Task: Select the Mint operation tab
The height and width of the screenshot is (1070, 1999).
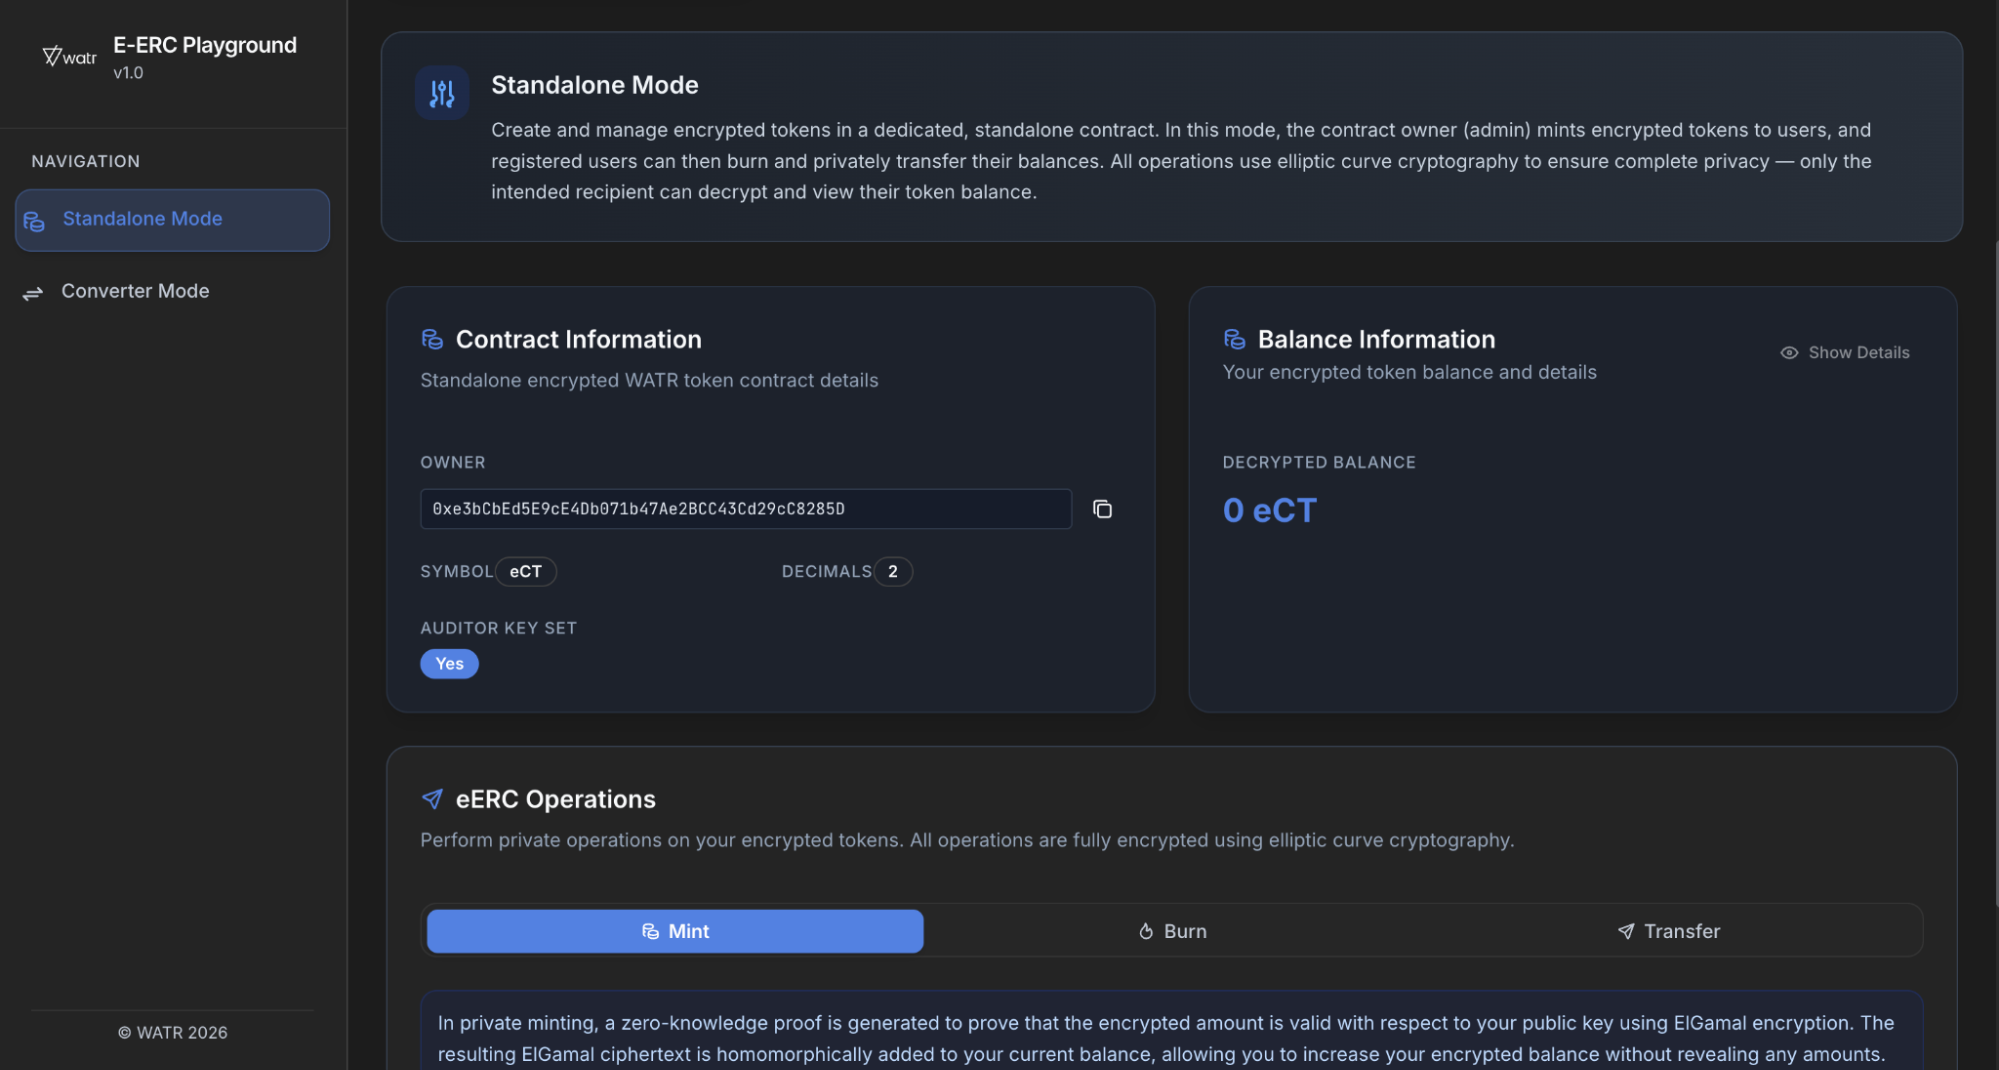Action: pyautogui.click(x=675, y=931)
